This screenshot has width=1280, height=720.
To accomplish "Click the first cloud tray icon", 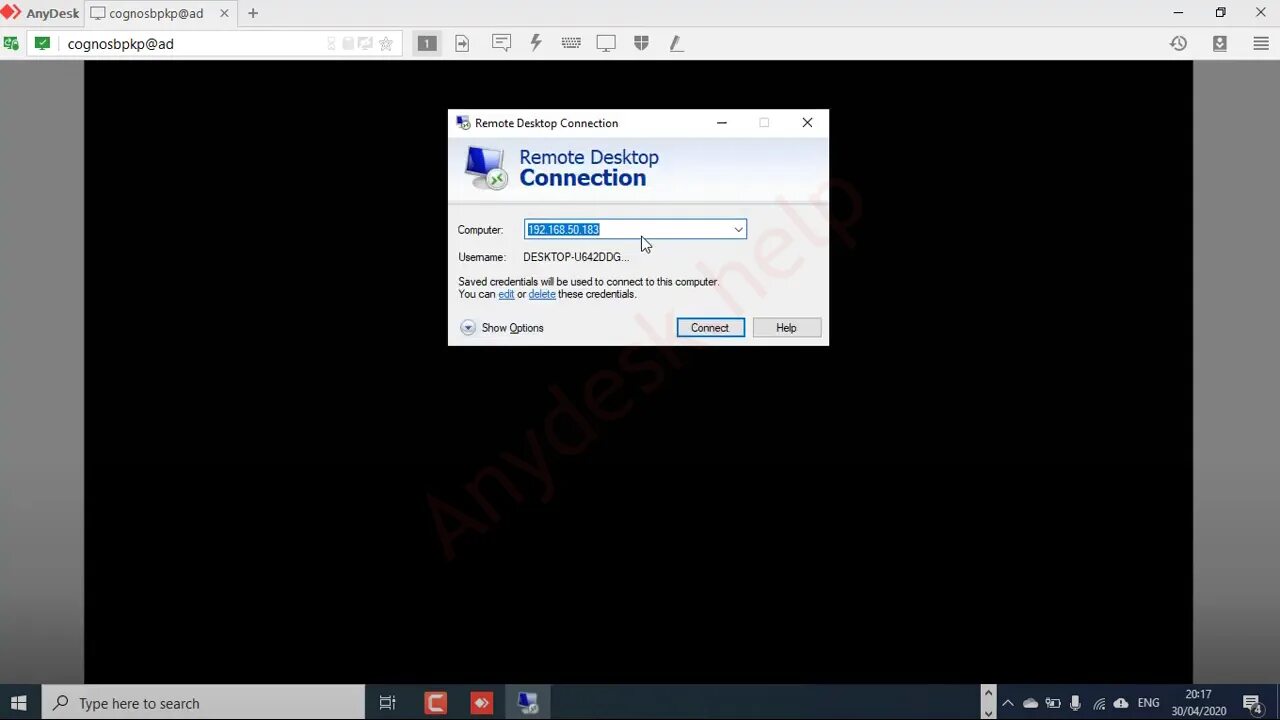I will coord(1030,703).
